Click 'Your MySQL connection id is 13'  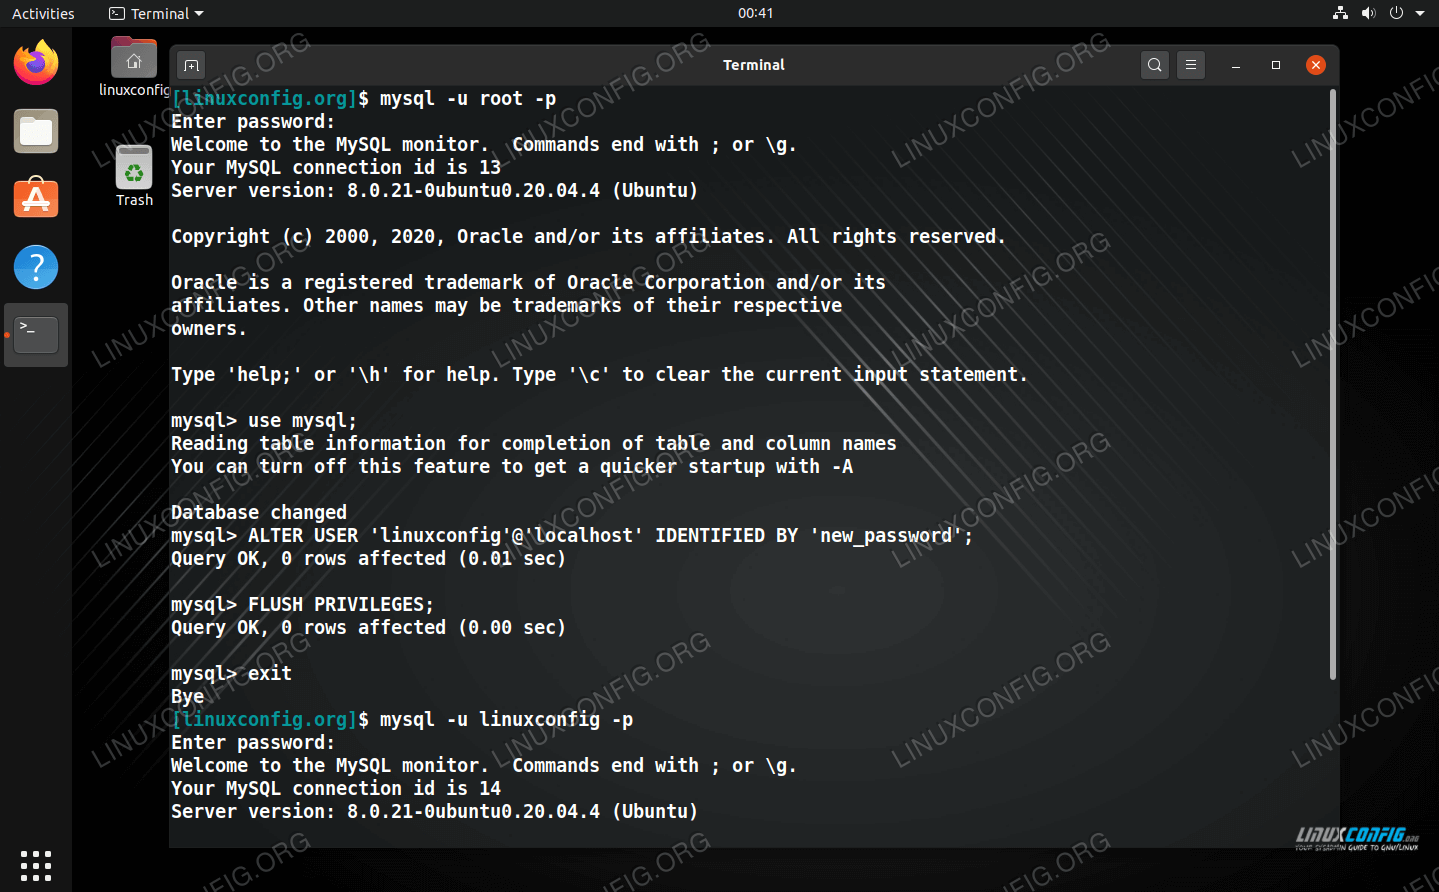point(336,168)
